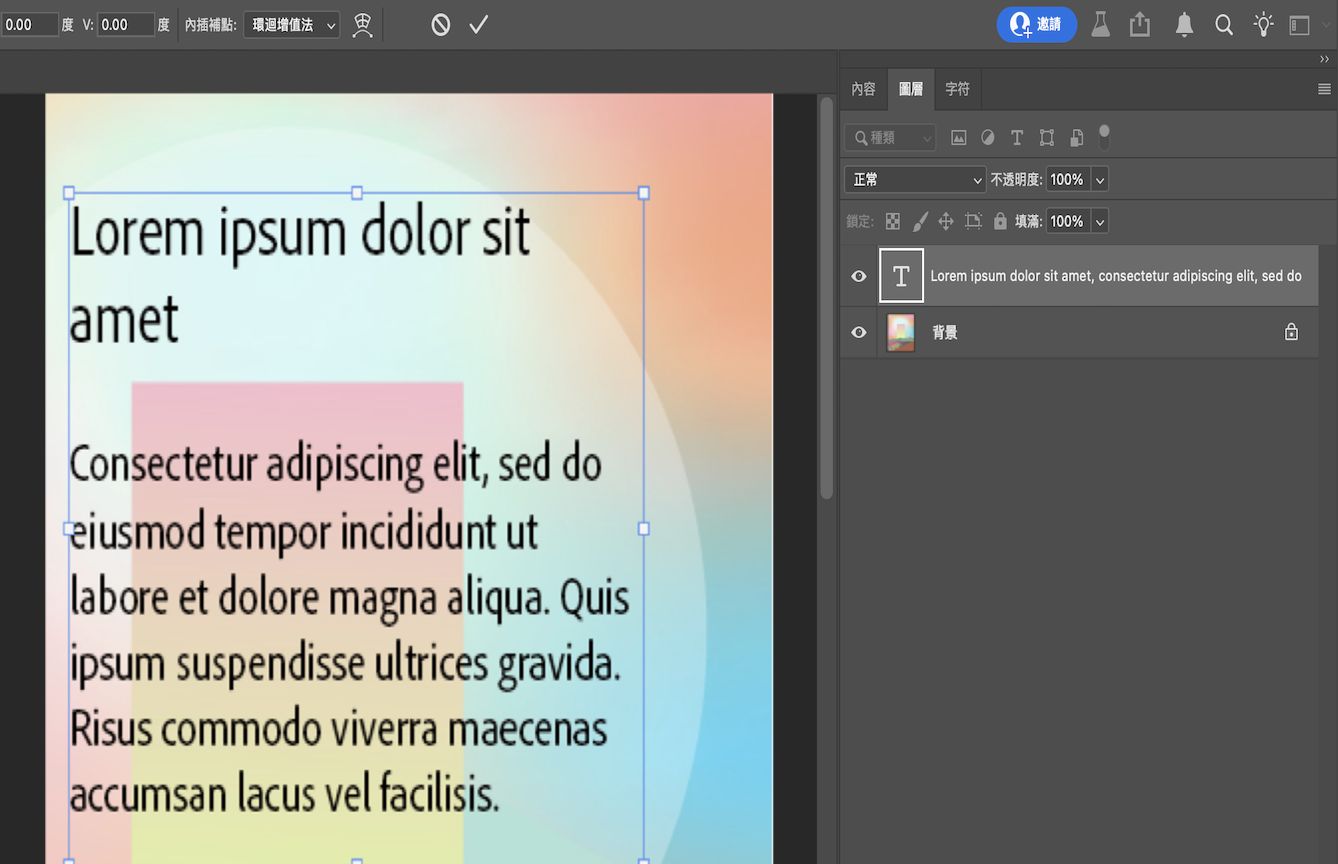
Task: Open the blend mode dropdown showing 正常
Action: point(914,179)
